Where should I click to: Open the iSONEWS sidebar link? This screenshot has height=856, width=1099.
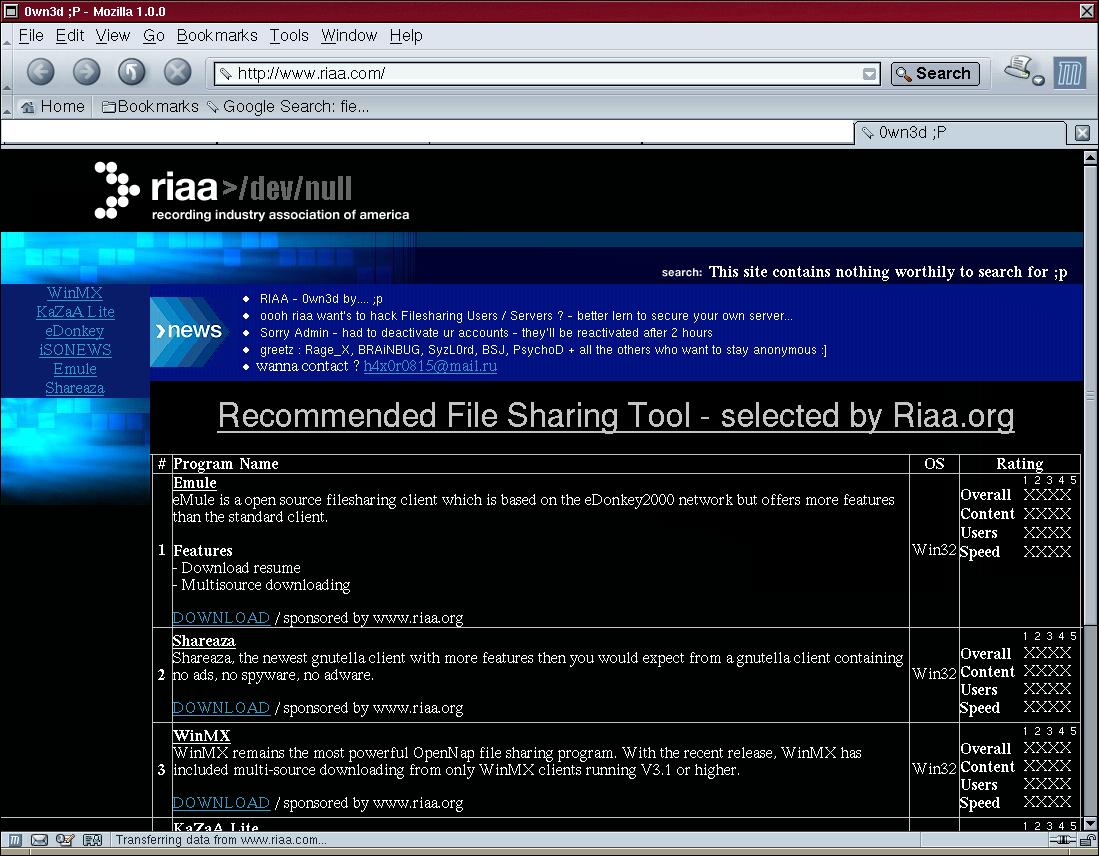tap(75, 350)
